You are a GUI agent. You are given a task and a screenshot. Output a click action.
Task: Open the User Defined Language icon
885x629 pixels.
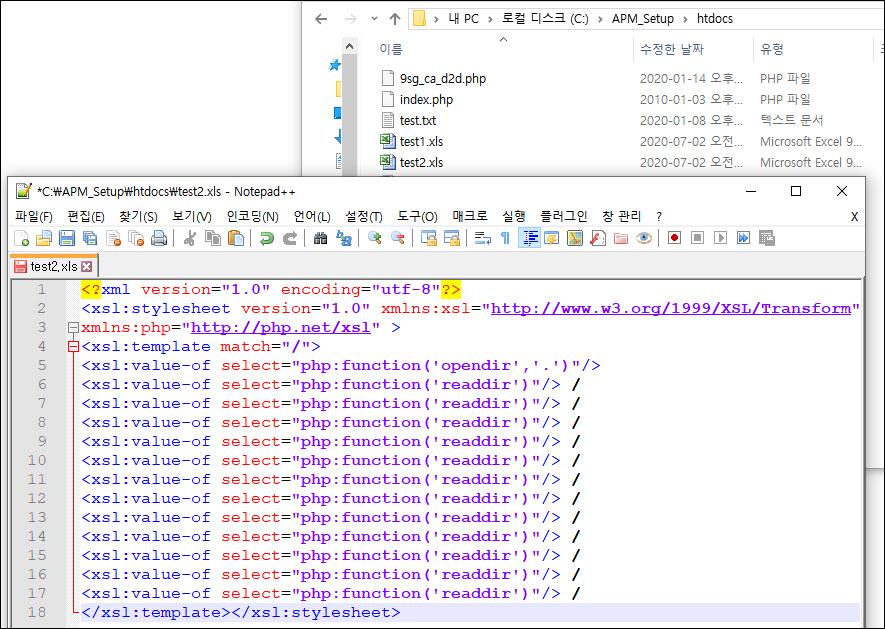551,238
